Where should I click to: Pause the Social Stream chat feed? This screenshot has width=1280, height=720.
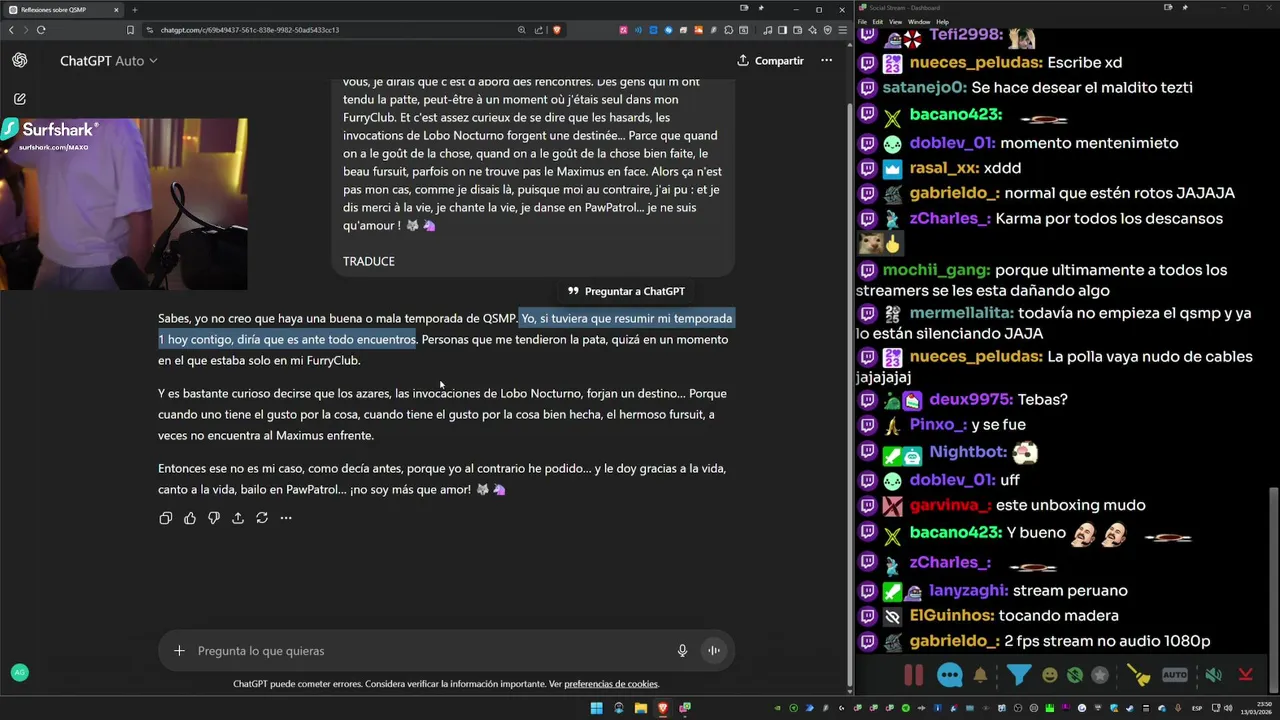[914, 675]
